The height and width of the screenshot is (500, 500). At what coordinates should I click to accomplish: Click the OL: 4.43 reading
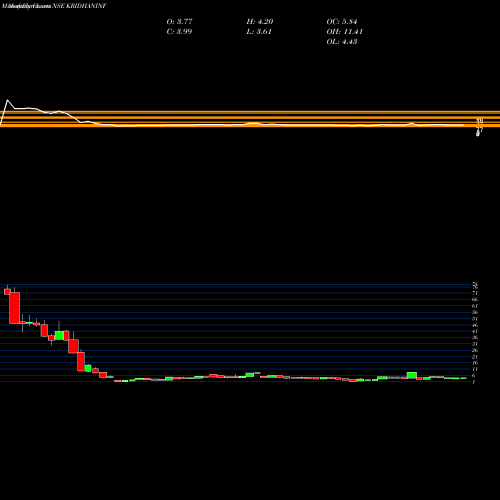coord(342,42)
